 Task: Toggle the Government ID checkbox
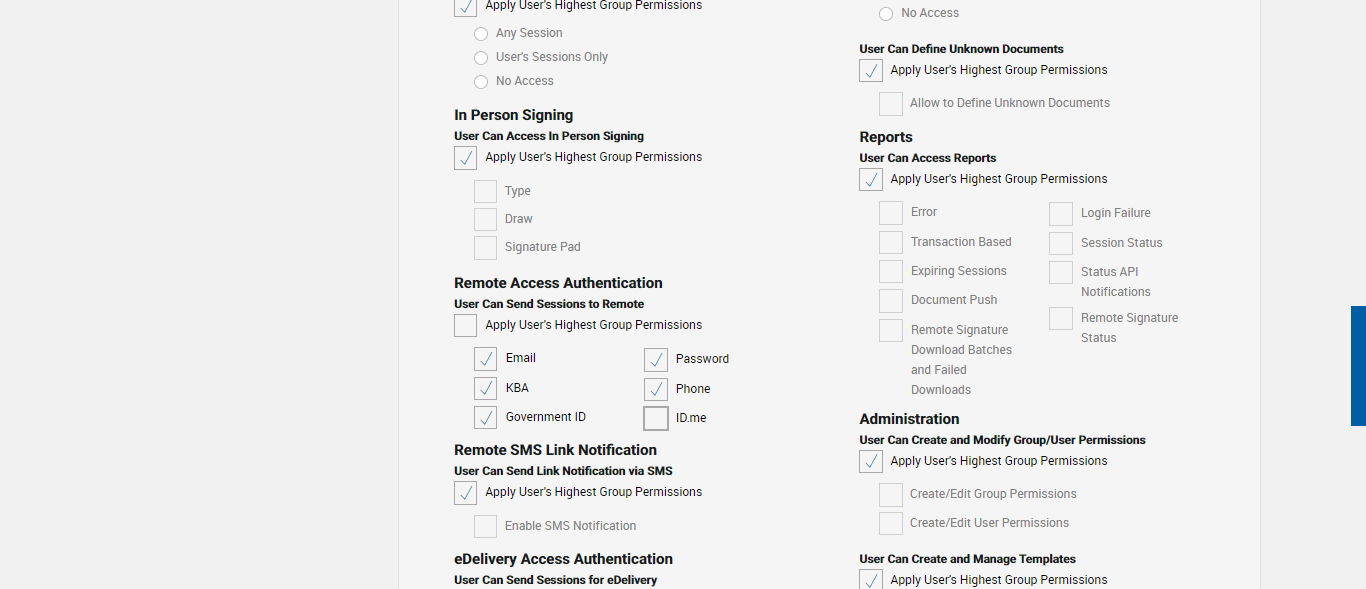(486, 417)
